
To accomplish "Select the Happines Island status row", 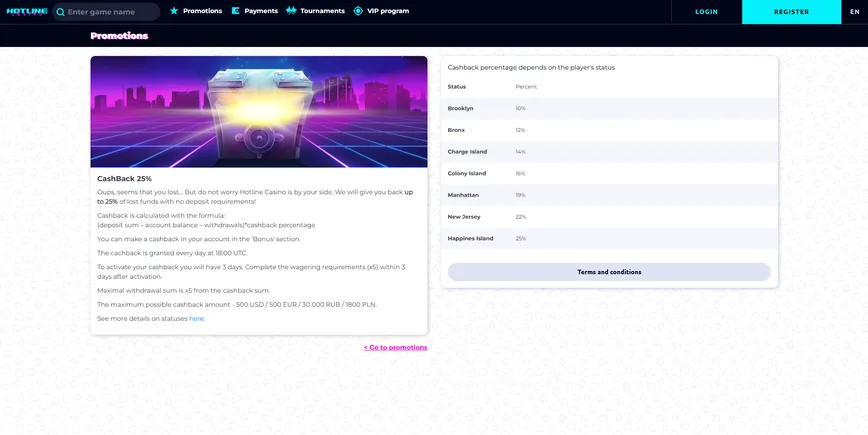I will tap(609, 238).
